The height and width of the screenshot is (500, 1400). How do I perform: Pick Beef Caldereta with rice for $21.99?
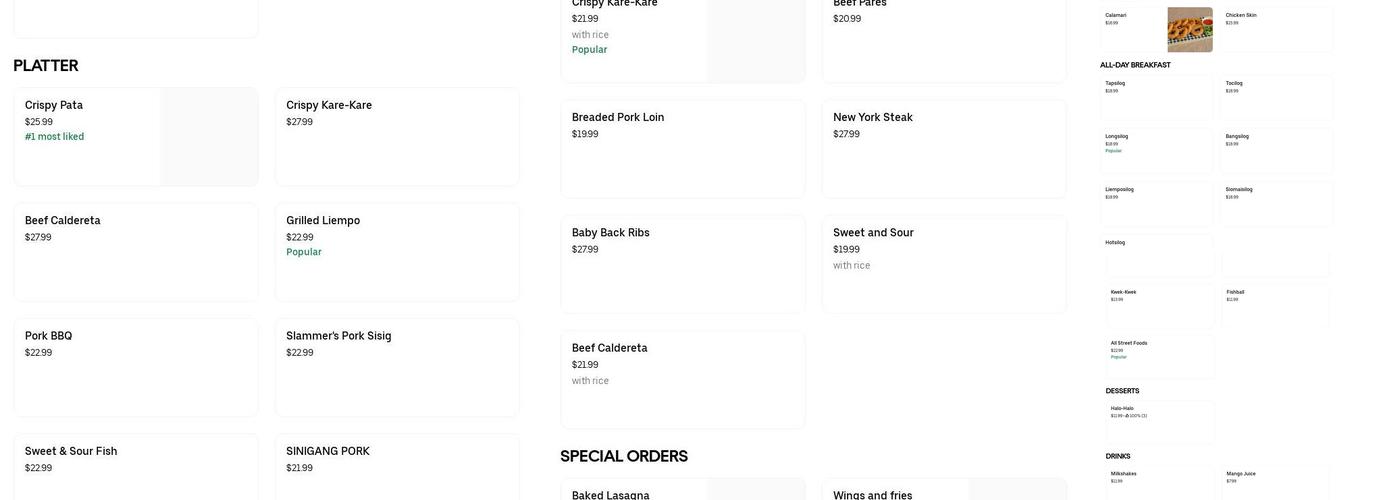683,379
